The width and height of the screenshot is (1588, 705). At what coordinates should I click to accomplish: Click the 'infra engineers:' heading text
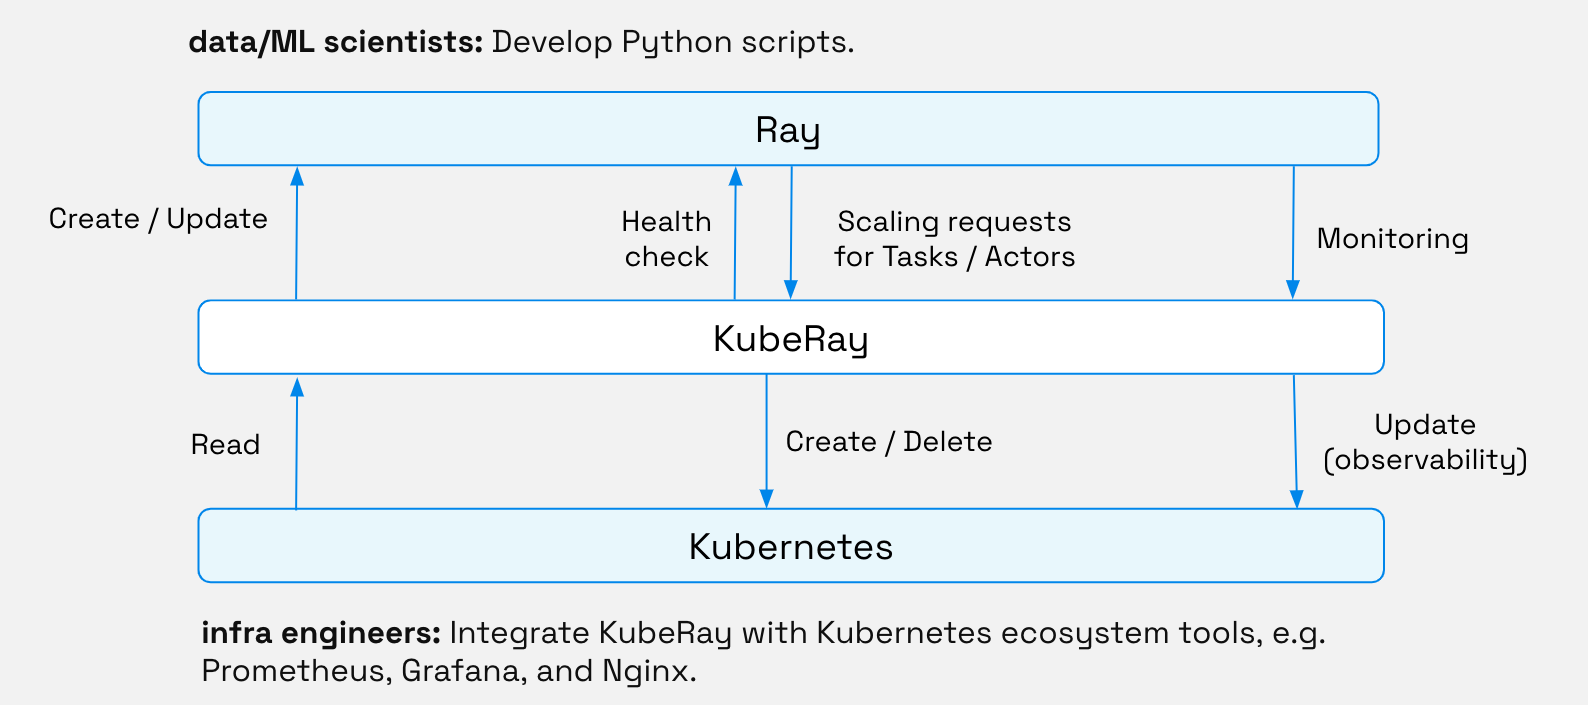point(321,633)
